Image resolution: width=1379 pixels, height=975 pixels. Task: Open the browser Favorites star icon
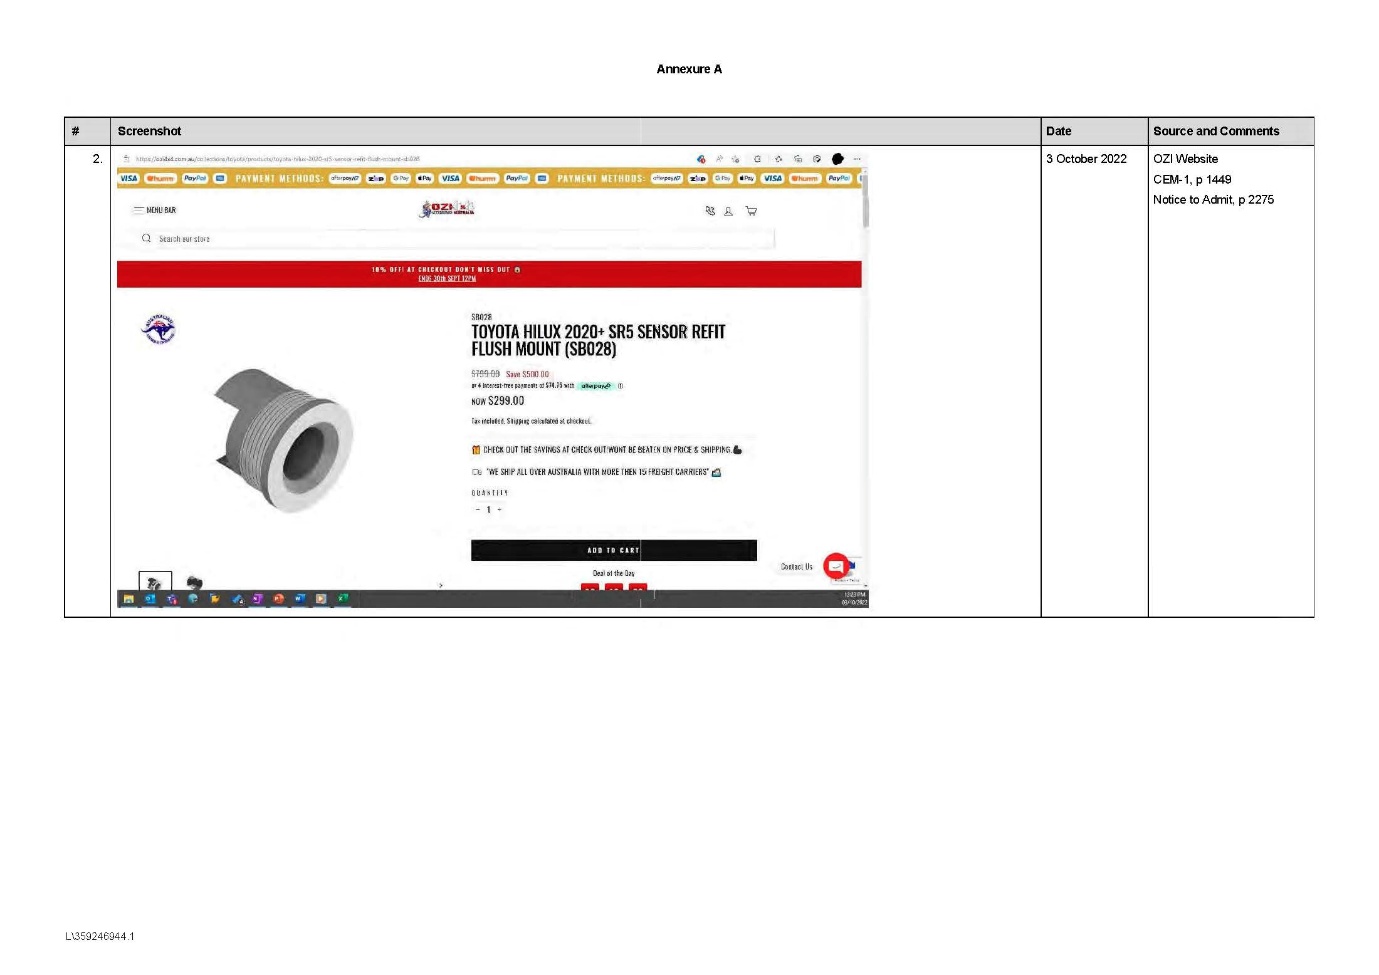tap(778, 159)
